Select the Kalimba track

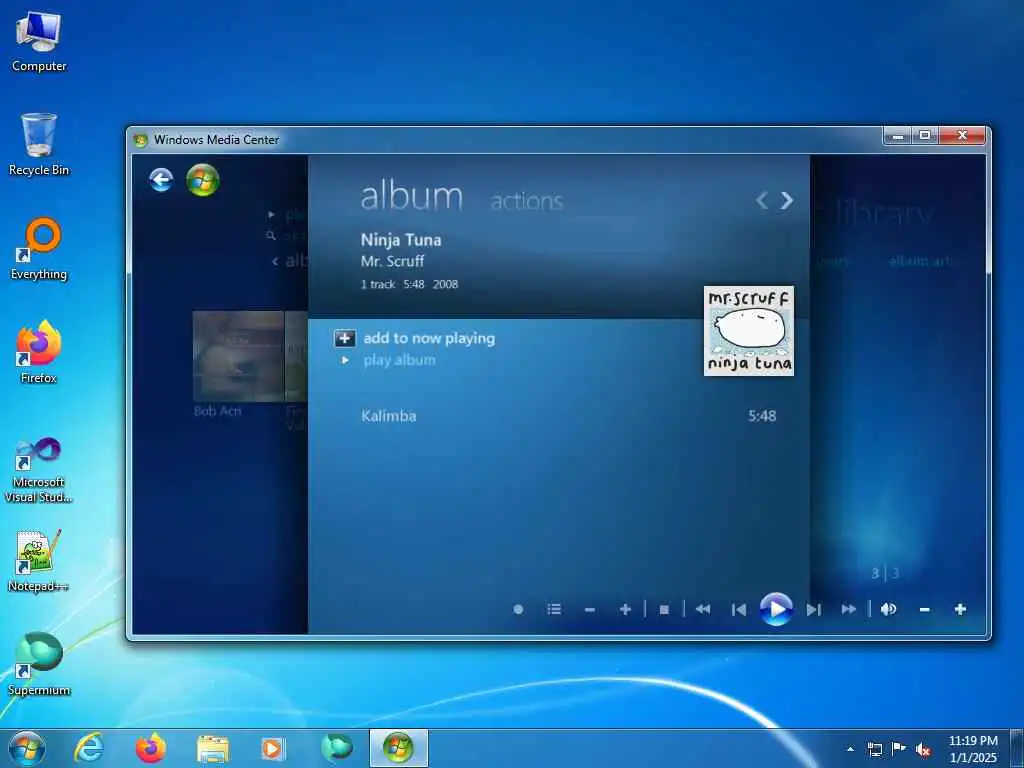[389, 416]
